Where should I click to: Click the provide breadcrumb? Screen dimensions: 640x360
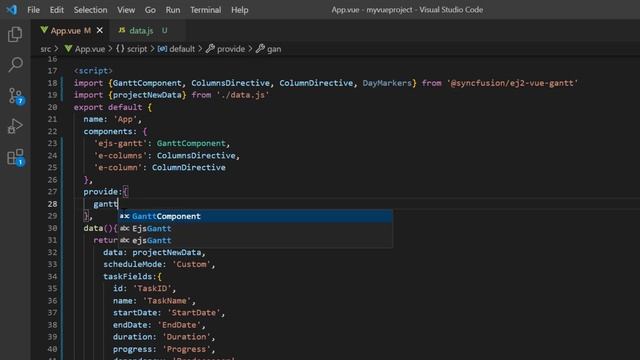point(226,49)
